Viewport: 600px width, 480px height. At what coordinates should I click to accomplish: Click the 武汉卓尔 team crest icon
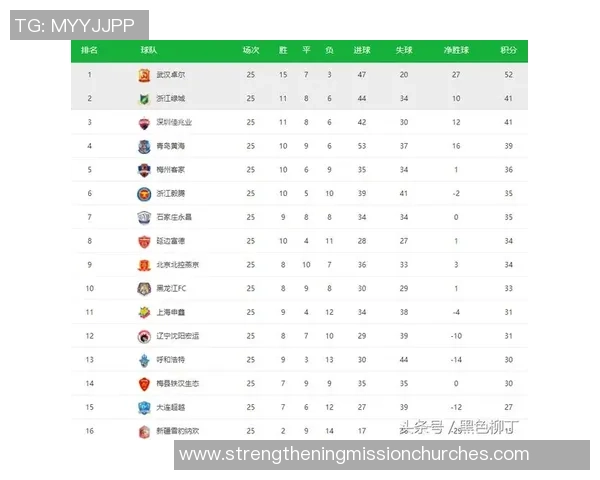click(144, 75)
